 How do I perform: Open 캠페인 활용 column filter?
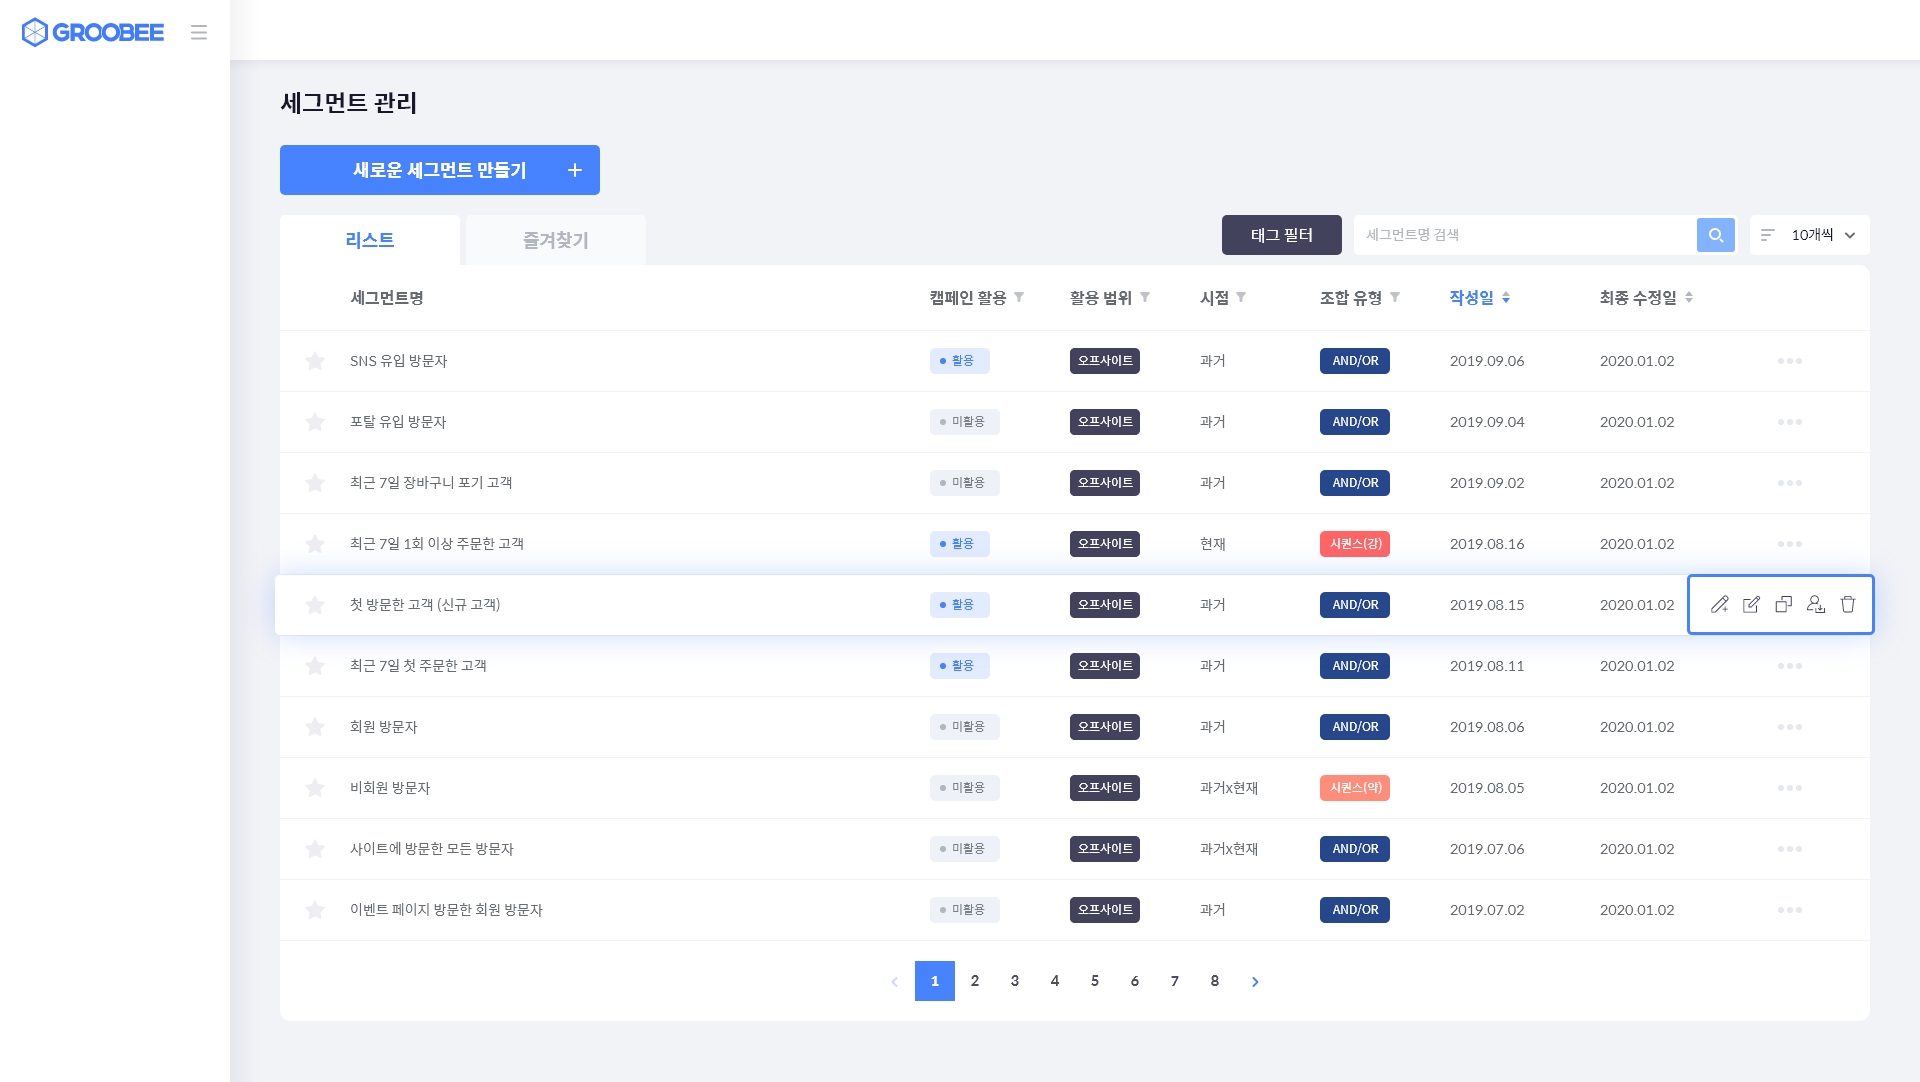(1019, 297)
